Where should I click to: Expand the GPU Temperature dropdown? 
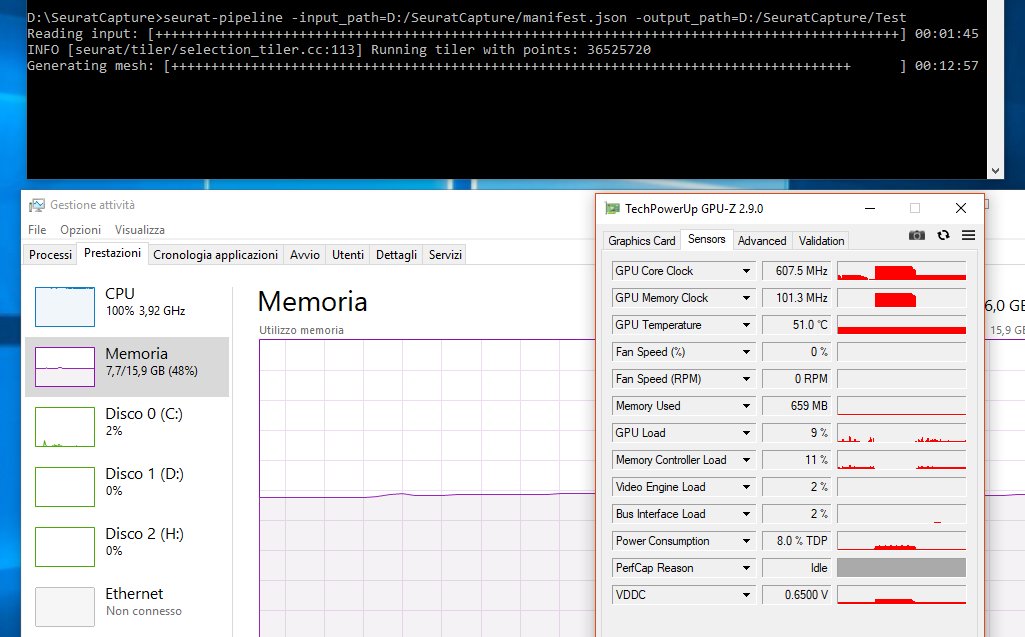coord(746,325)
